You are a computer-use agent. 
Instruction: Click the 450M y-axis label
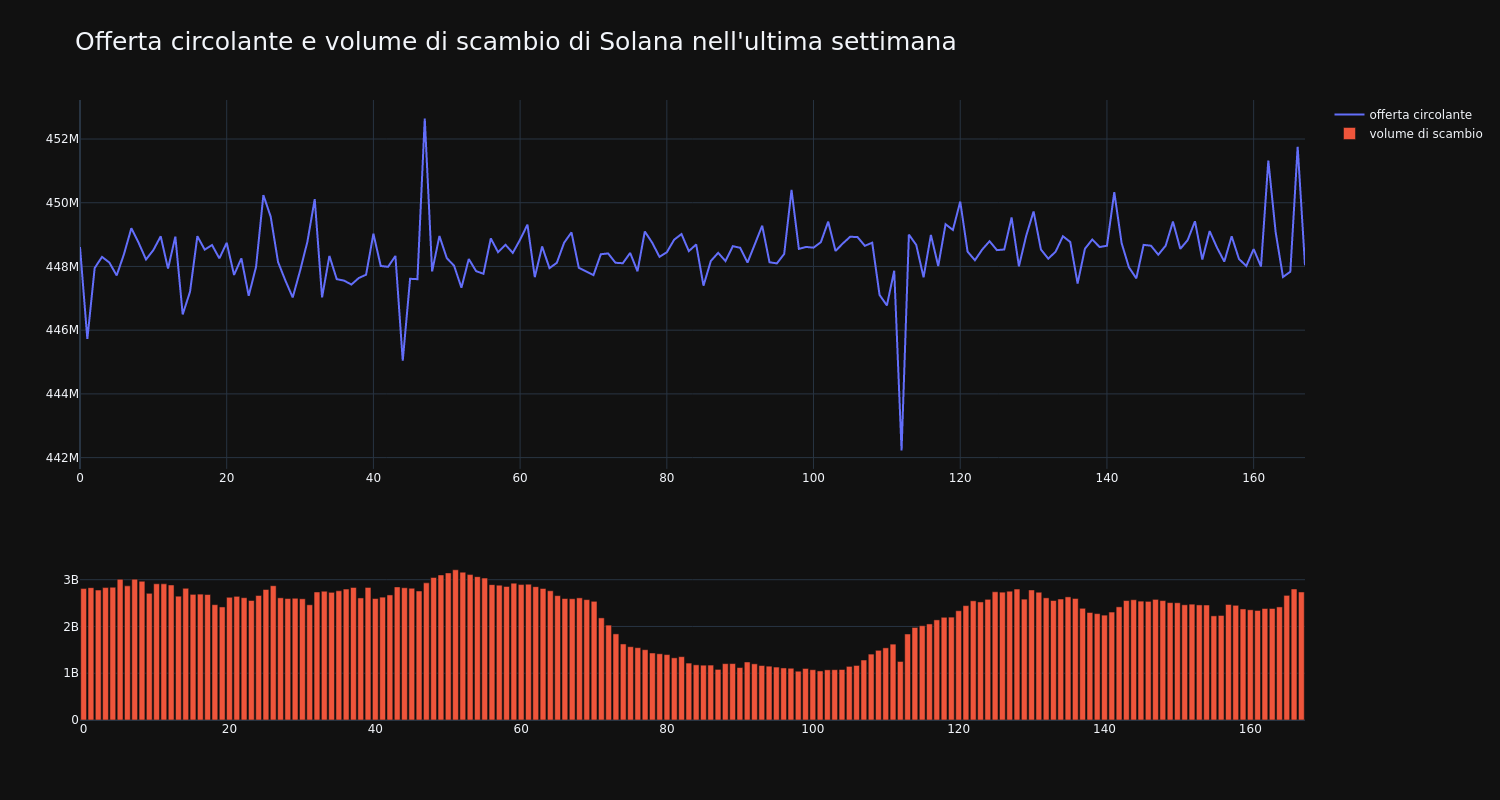click(62, 203)
